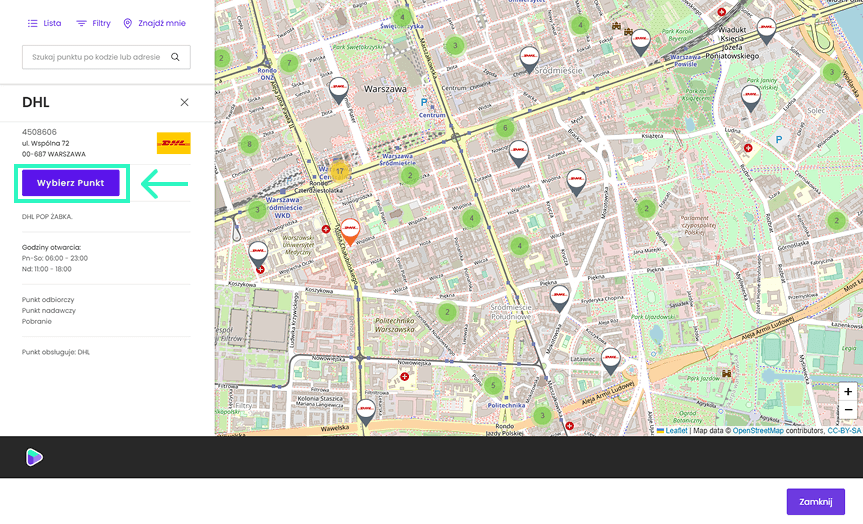Click the search field for pickup points
Screen dimensions: 863x524
pos(96,57)
